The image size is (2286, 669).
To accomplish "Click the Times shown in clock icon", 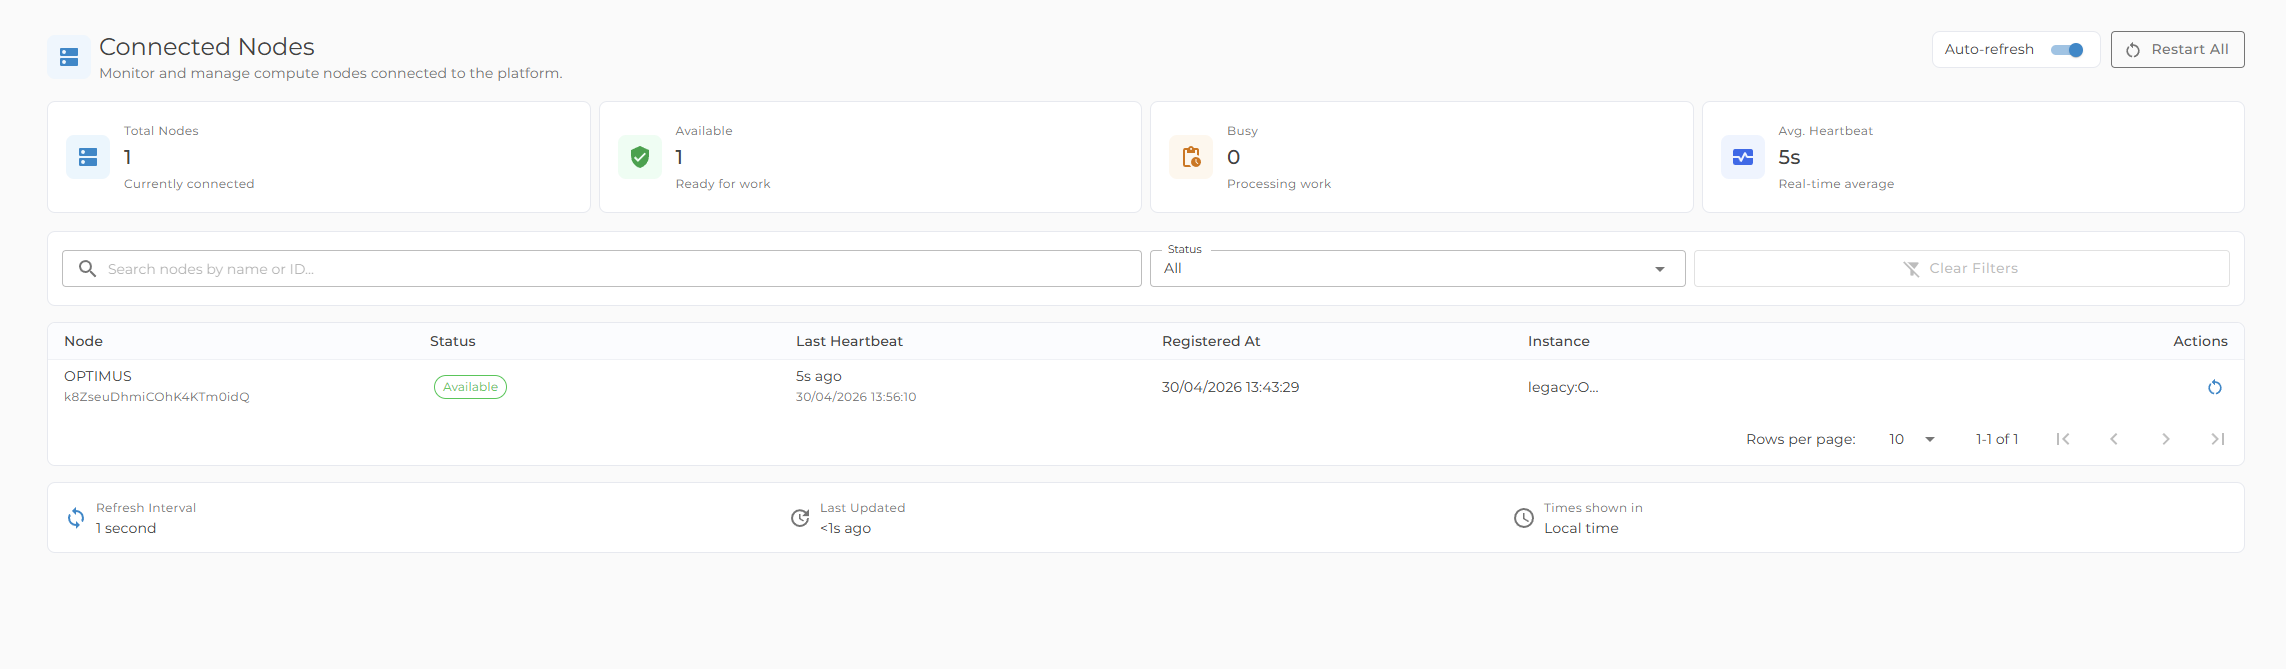I will (x=1524, y=518).
